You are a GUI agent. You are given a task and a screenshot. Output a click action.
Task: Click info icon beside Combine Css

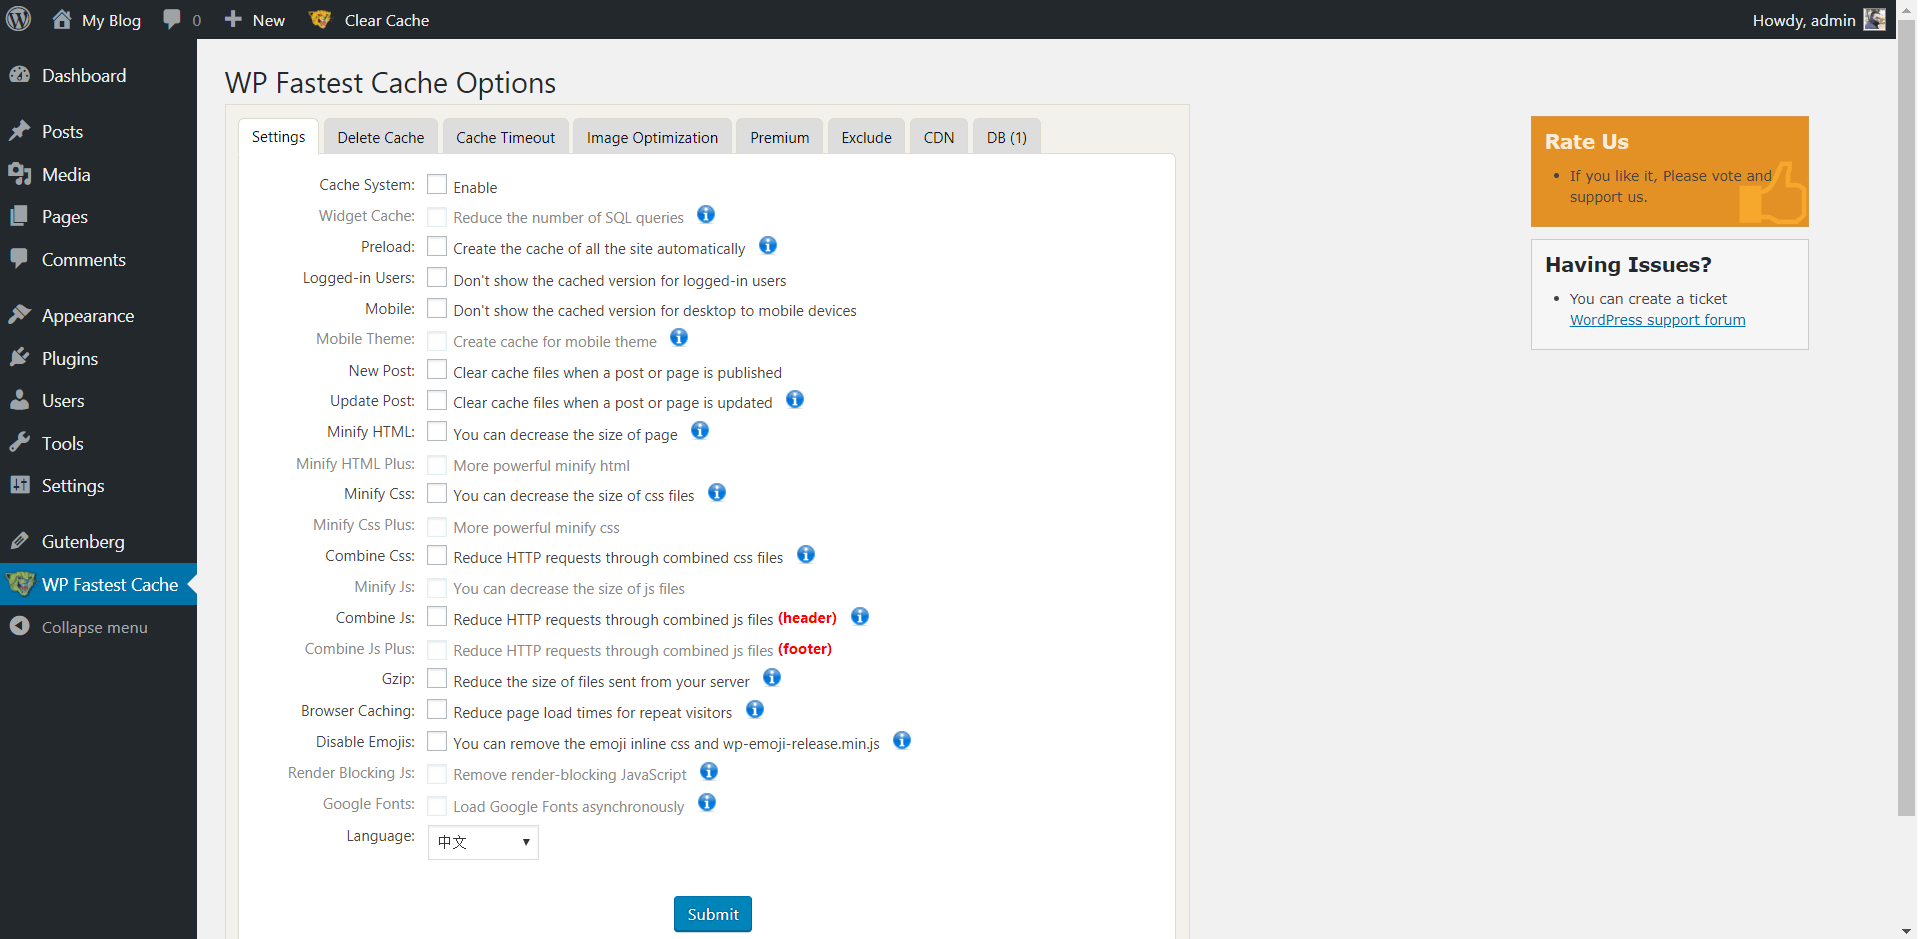point(806,554)
